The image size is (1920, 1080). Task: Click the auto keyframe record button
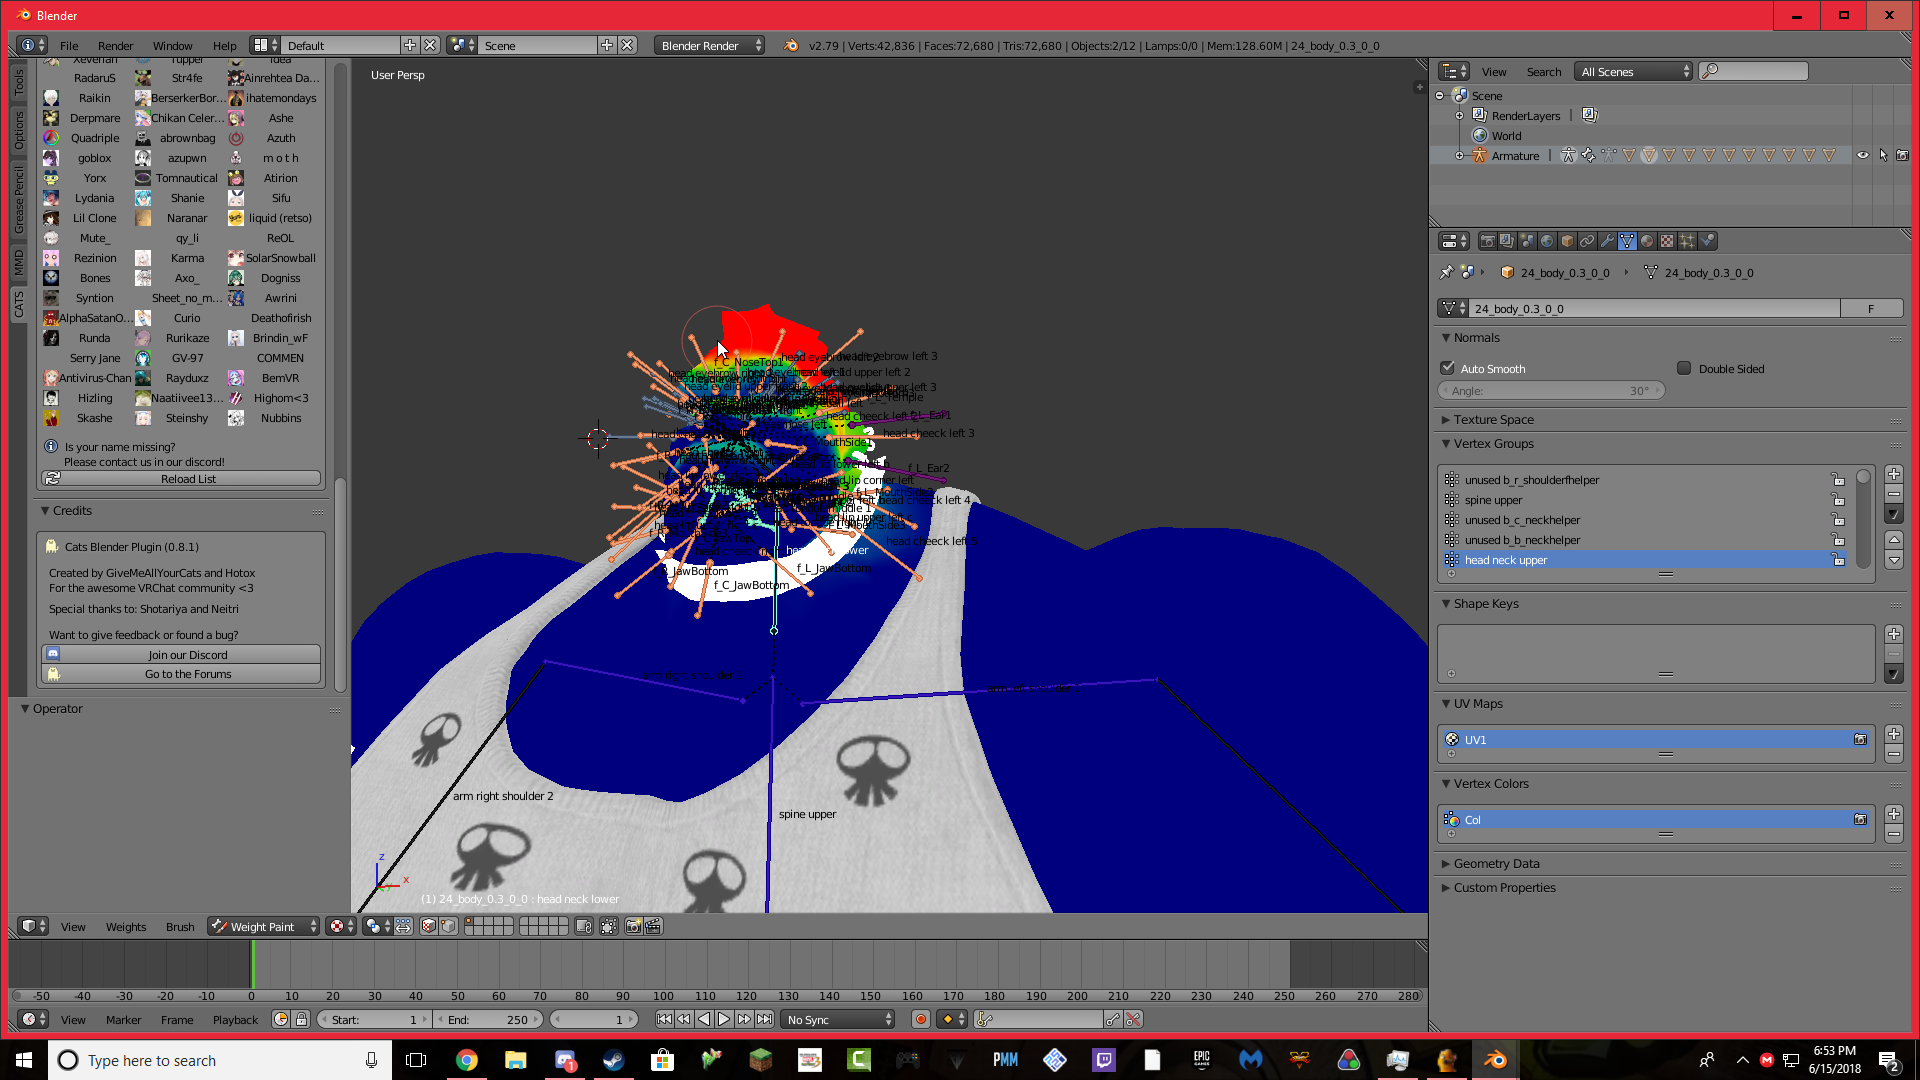pyautogui.click(x=920, y=1020)
